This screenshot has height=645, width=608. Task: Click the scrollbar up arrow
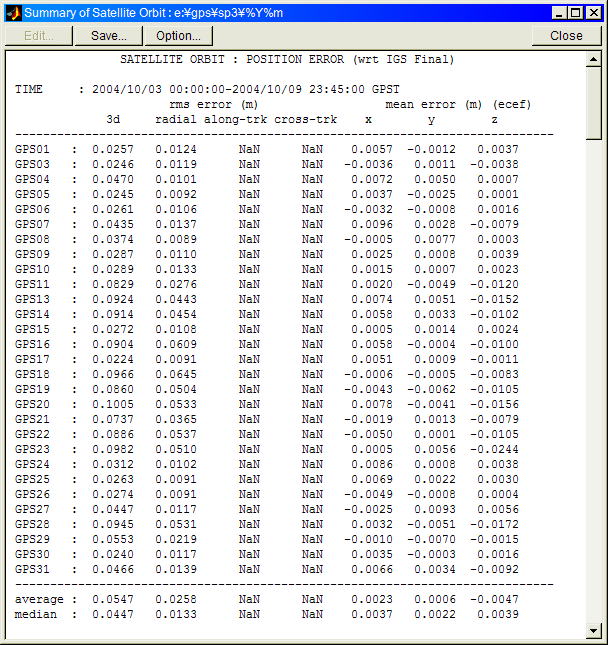594,59
